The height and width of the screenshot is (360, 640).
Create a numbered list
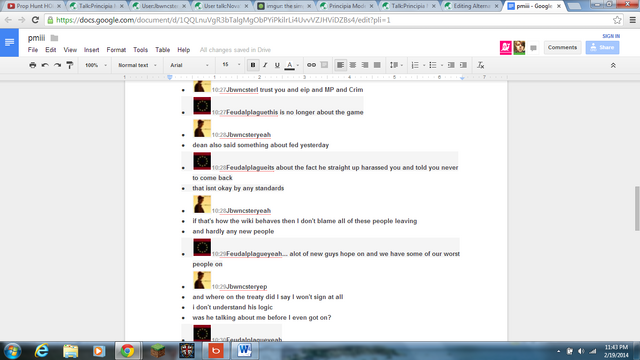click(415, 65)
